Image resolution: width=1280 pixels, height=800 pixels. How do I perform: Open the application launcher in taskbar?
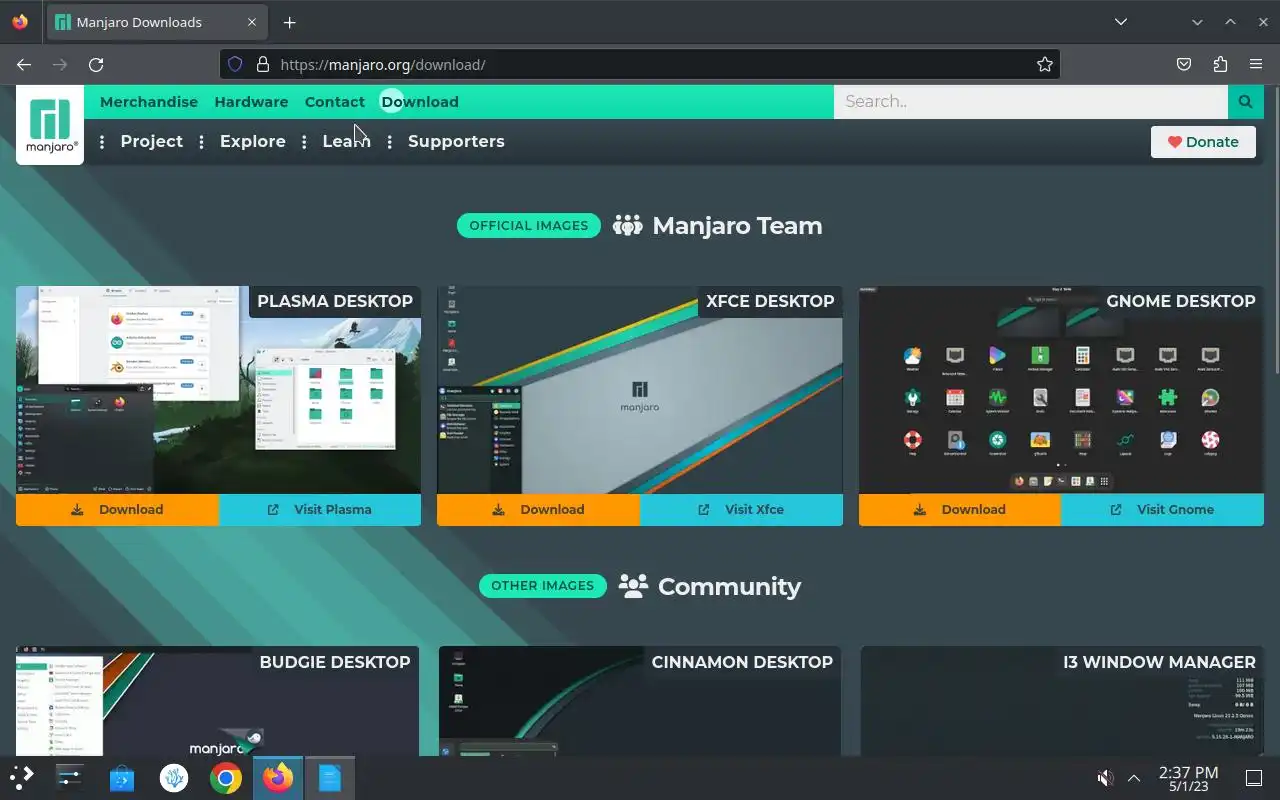[x=21, y=778]
